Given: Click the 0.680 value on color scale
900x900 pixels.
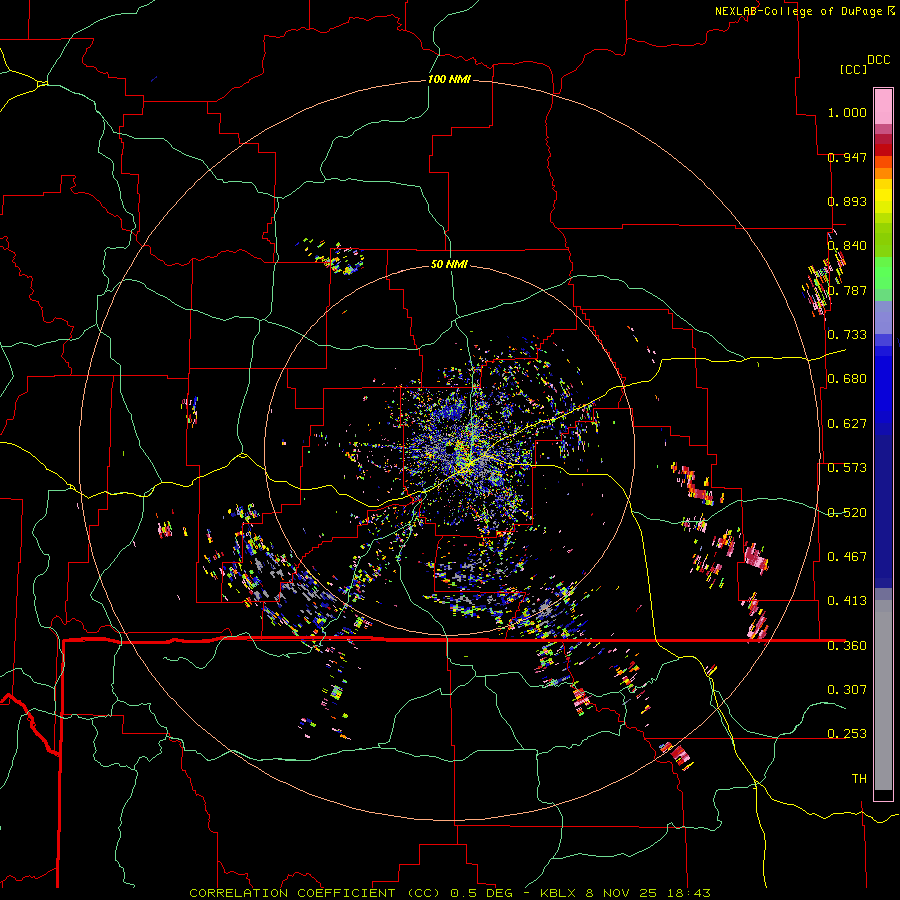Looking at the screenshot, I should pos(847,379).
